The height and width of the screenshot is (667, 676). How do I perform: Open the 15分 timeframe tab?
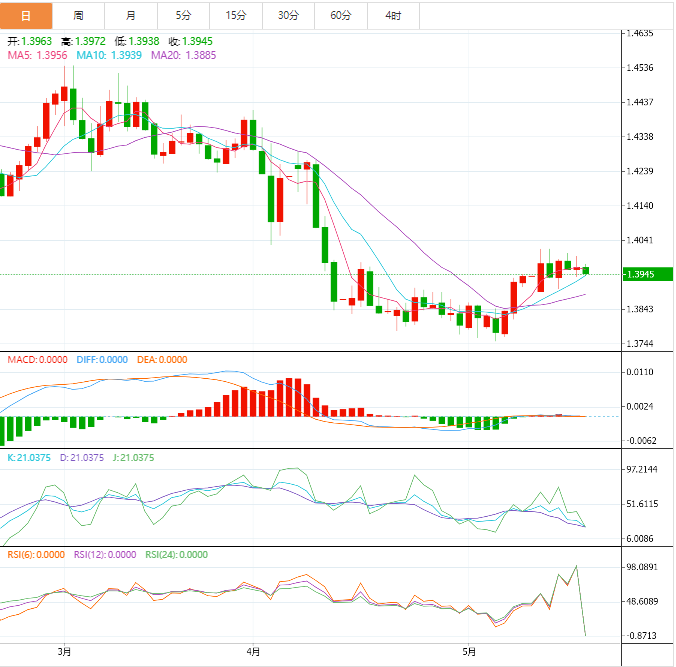(x=236, y=16)
